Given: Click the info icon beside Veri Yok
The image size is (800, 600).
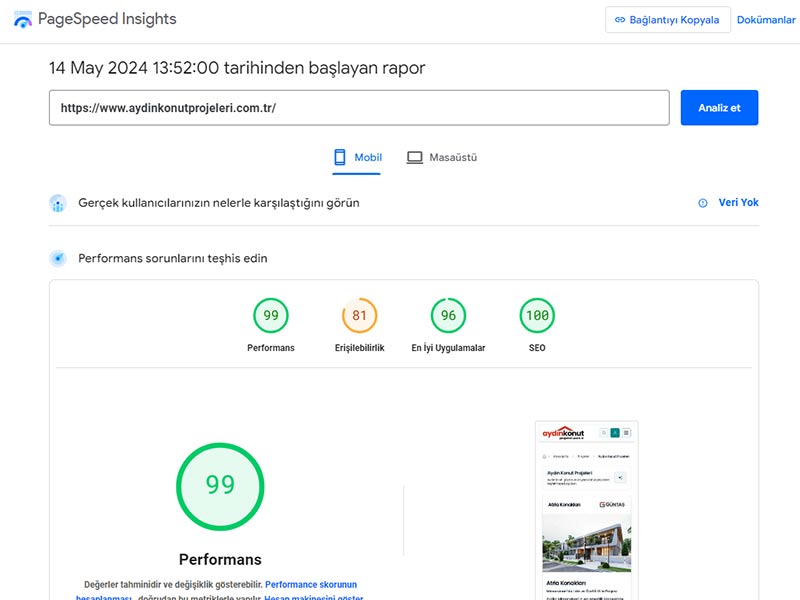Looking at the screenshot, I should point(703,203).
